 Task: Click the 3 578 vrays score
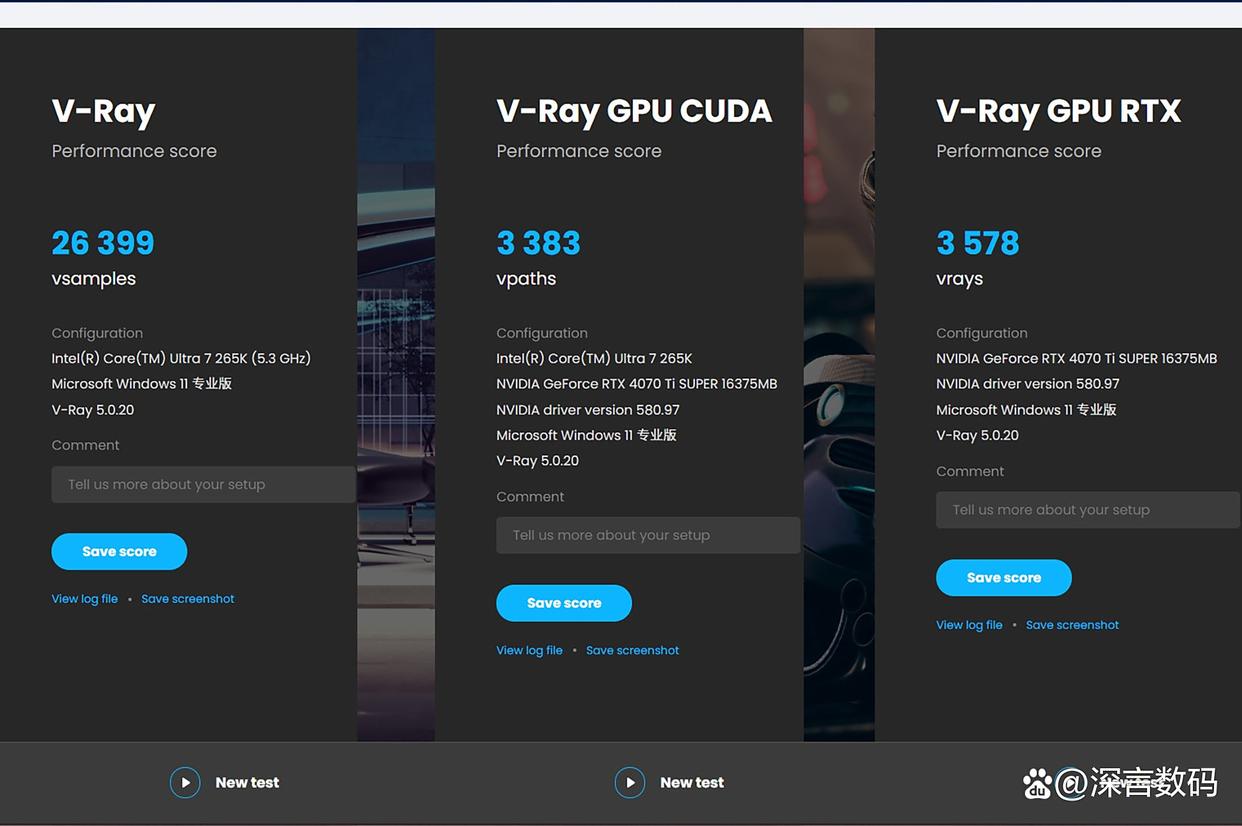[977, 243]
